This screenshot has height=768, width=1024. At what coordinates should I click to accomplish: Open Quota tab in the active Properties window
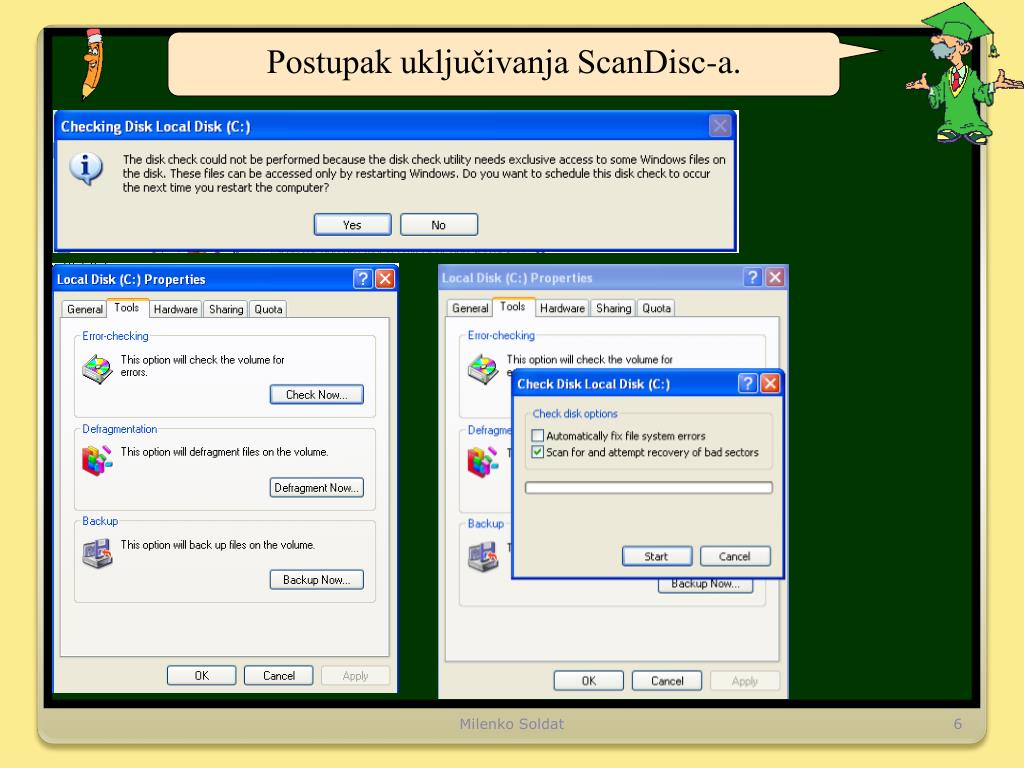(268, 309)
